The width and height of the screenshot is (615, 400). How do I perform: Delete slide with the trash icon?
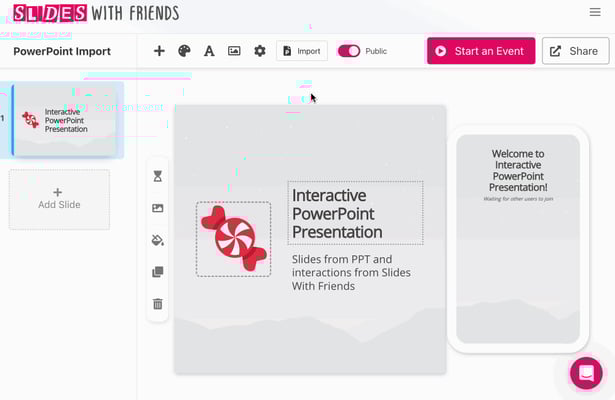[158, 304]
